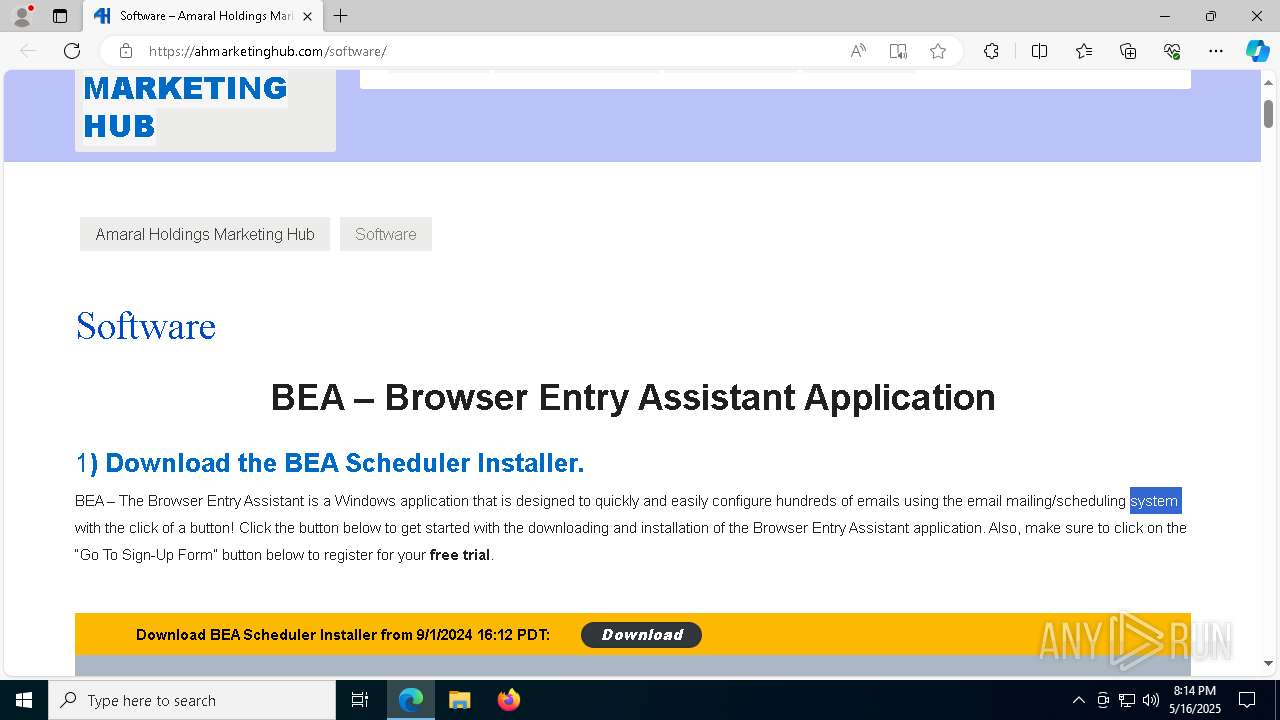This screenshot has height=720, width=1280.
Task: Open a new tab with plus button
Action: (341, 16)
